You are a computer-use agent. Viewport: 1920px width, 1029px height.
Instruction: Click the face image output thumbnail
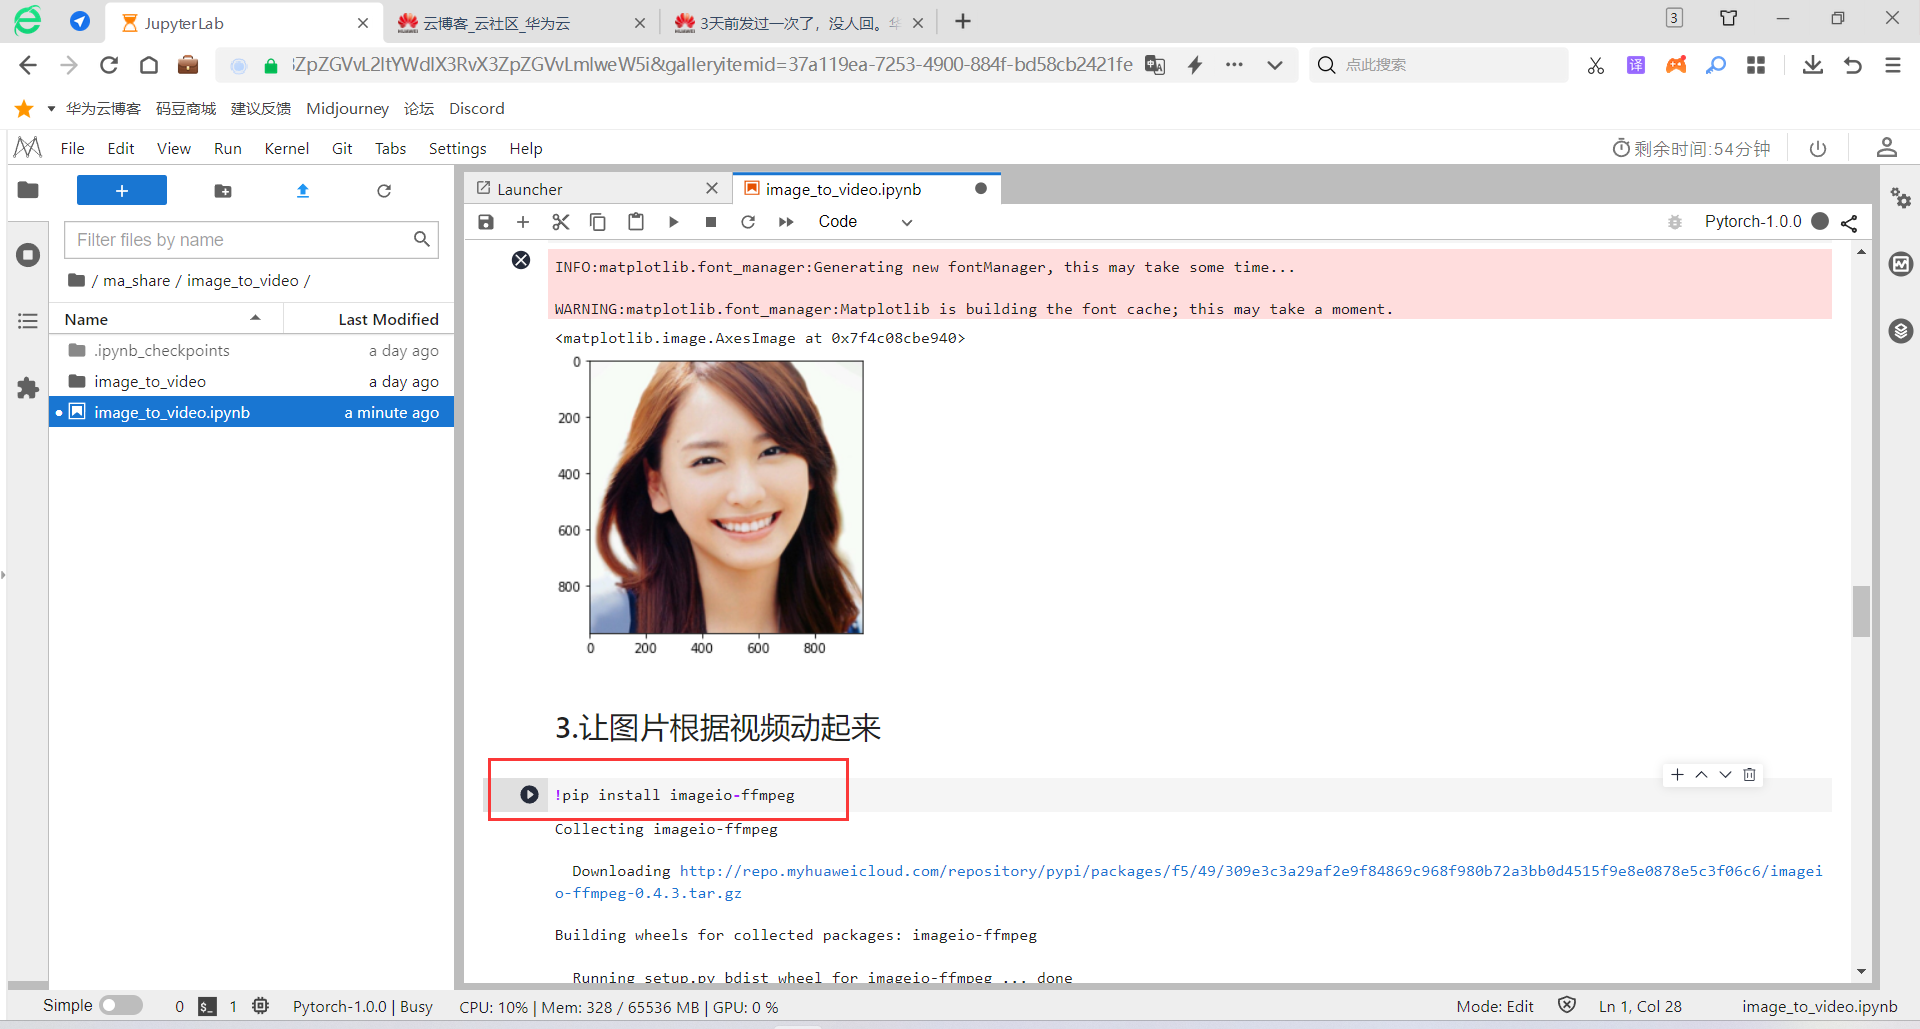727,498
